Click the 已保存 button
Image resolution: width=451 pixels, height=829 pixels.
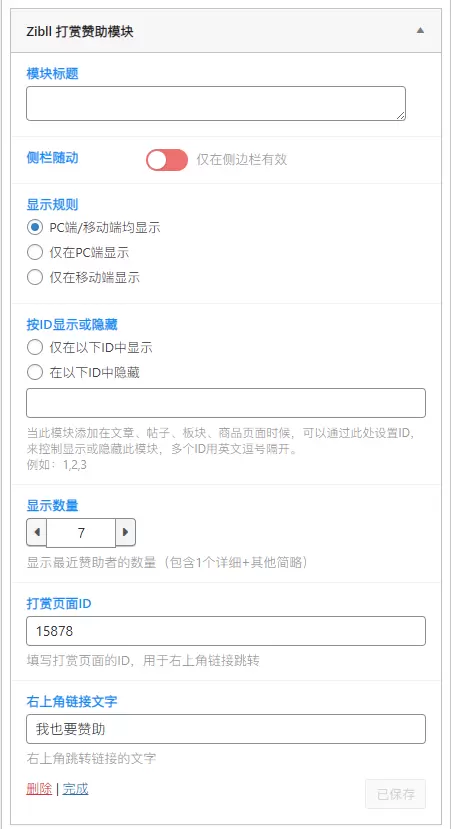(395, 794)
